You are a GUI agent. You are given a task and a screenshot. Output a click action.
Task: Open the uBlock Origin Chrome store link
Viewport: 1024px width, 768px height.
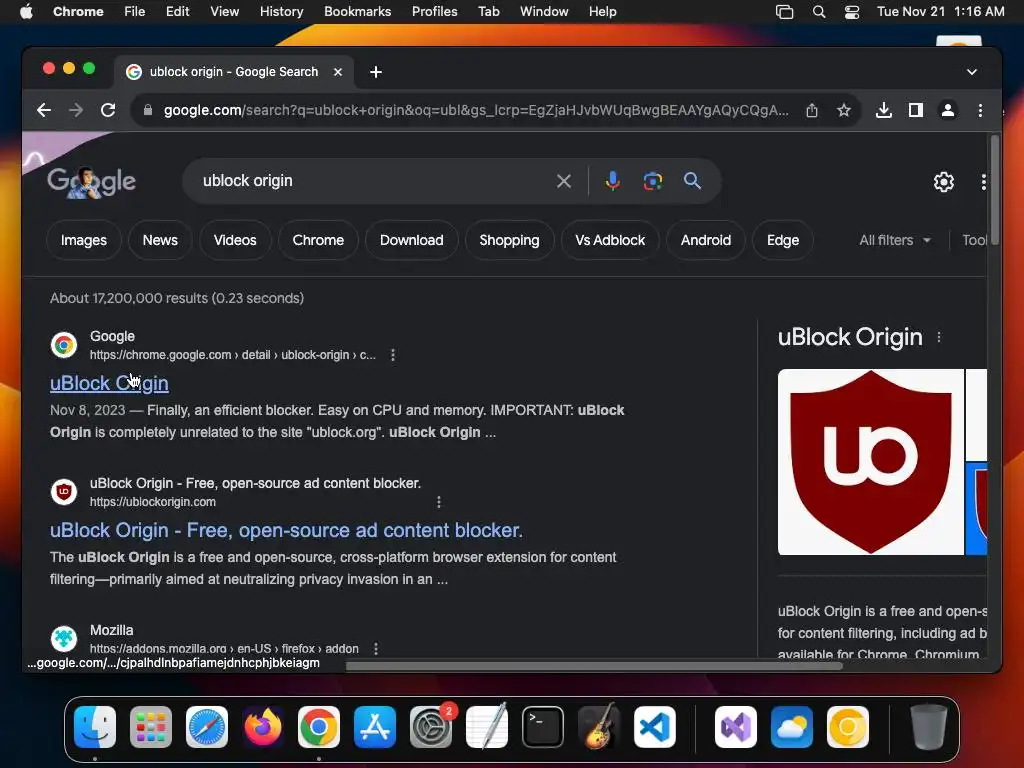(x=109, y=383)
